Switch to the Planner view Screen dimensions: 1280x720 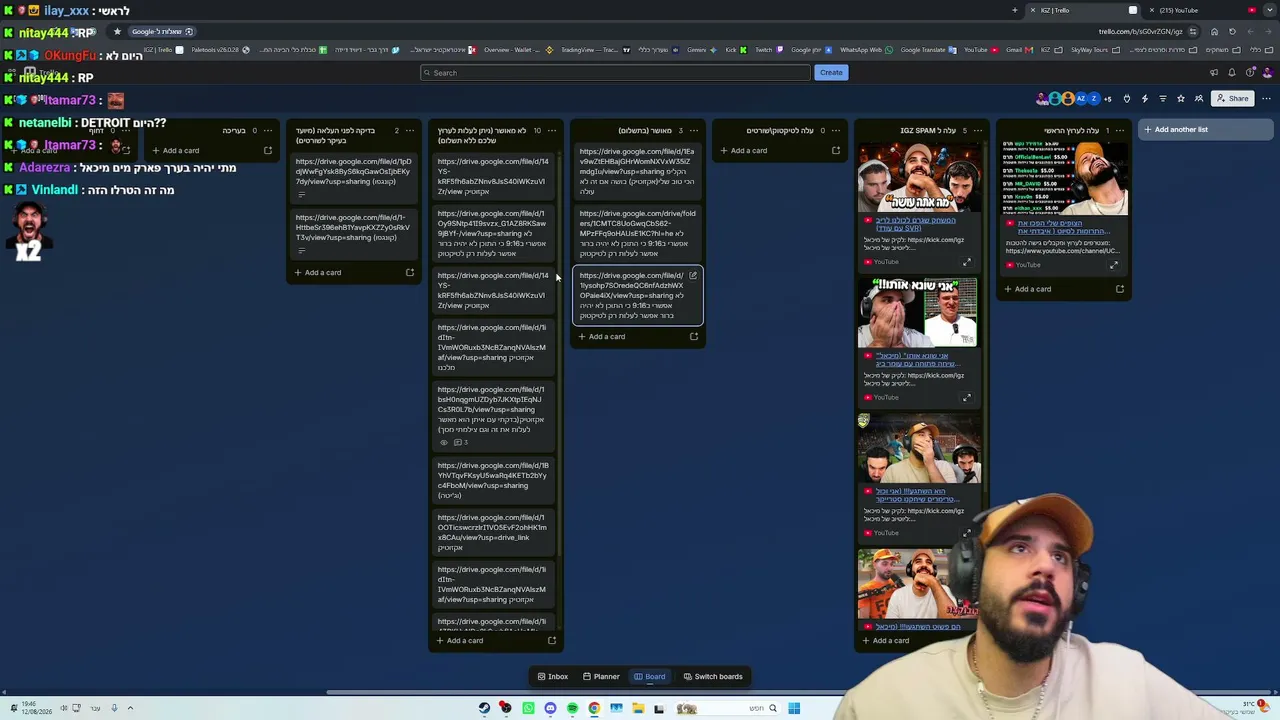[x=601, y=677]
